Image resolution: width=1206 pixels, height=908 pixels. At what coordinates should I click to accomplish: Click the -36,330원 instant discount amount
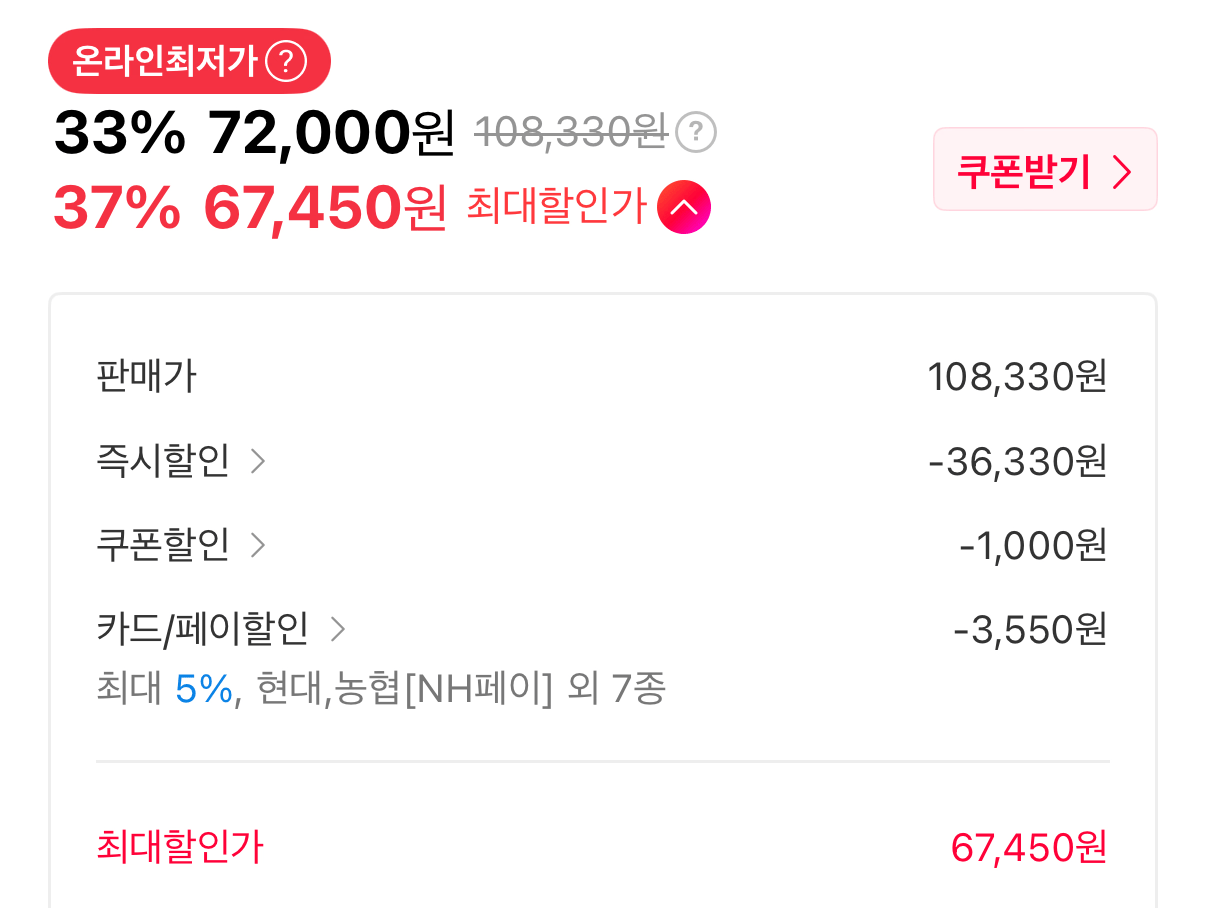coord(1017,462)
